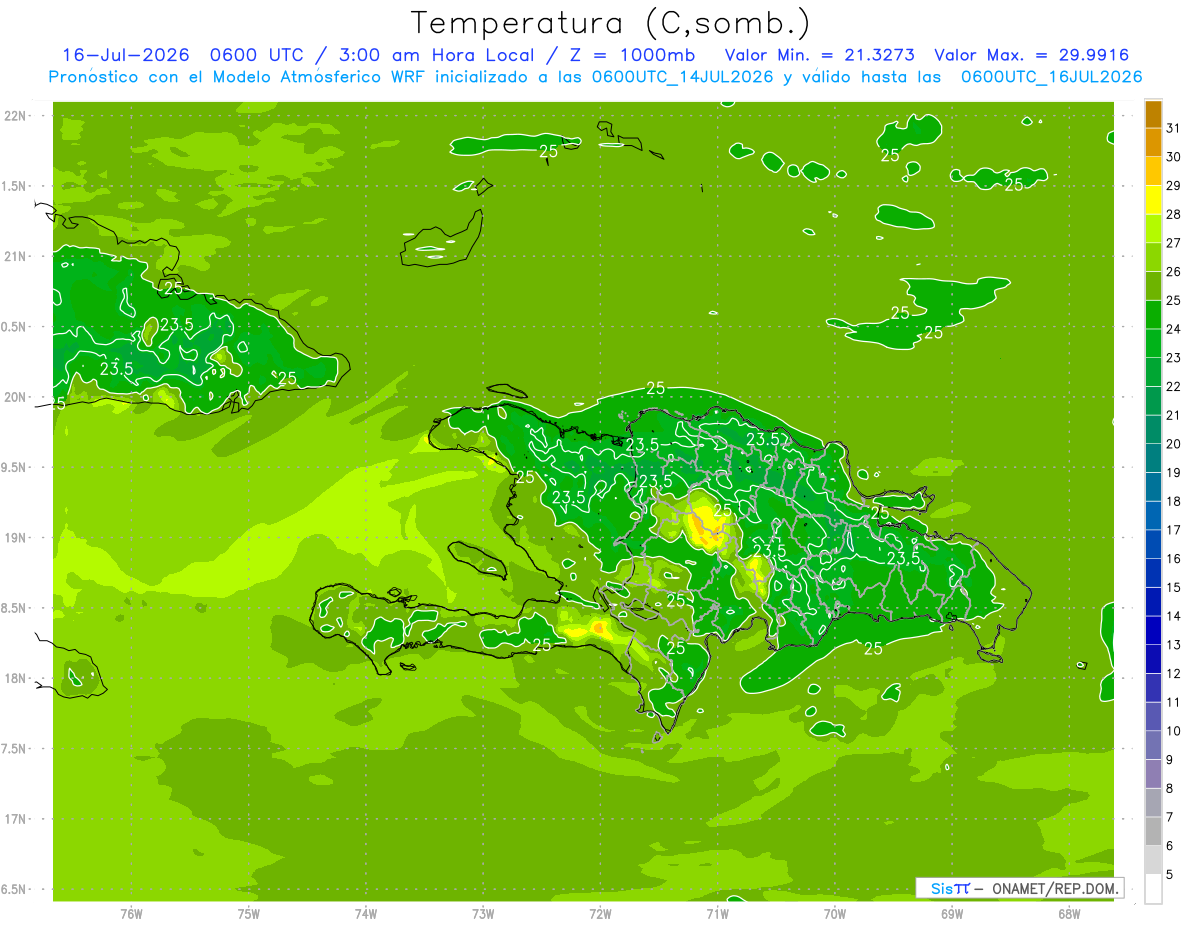Image resolution: width=1200 pixels, height=927 pixels.
Task: Click the color scale label "23"
Action: (1174, 358)
